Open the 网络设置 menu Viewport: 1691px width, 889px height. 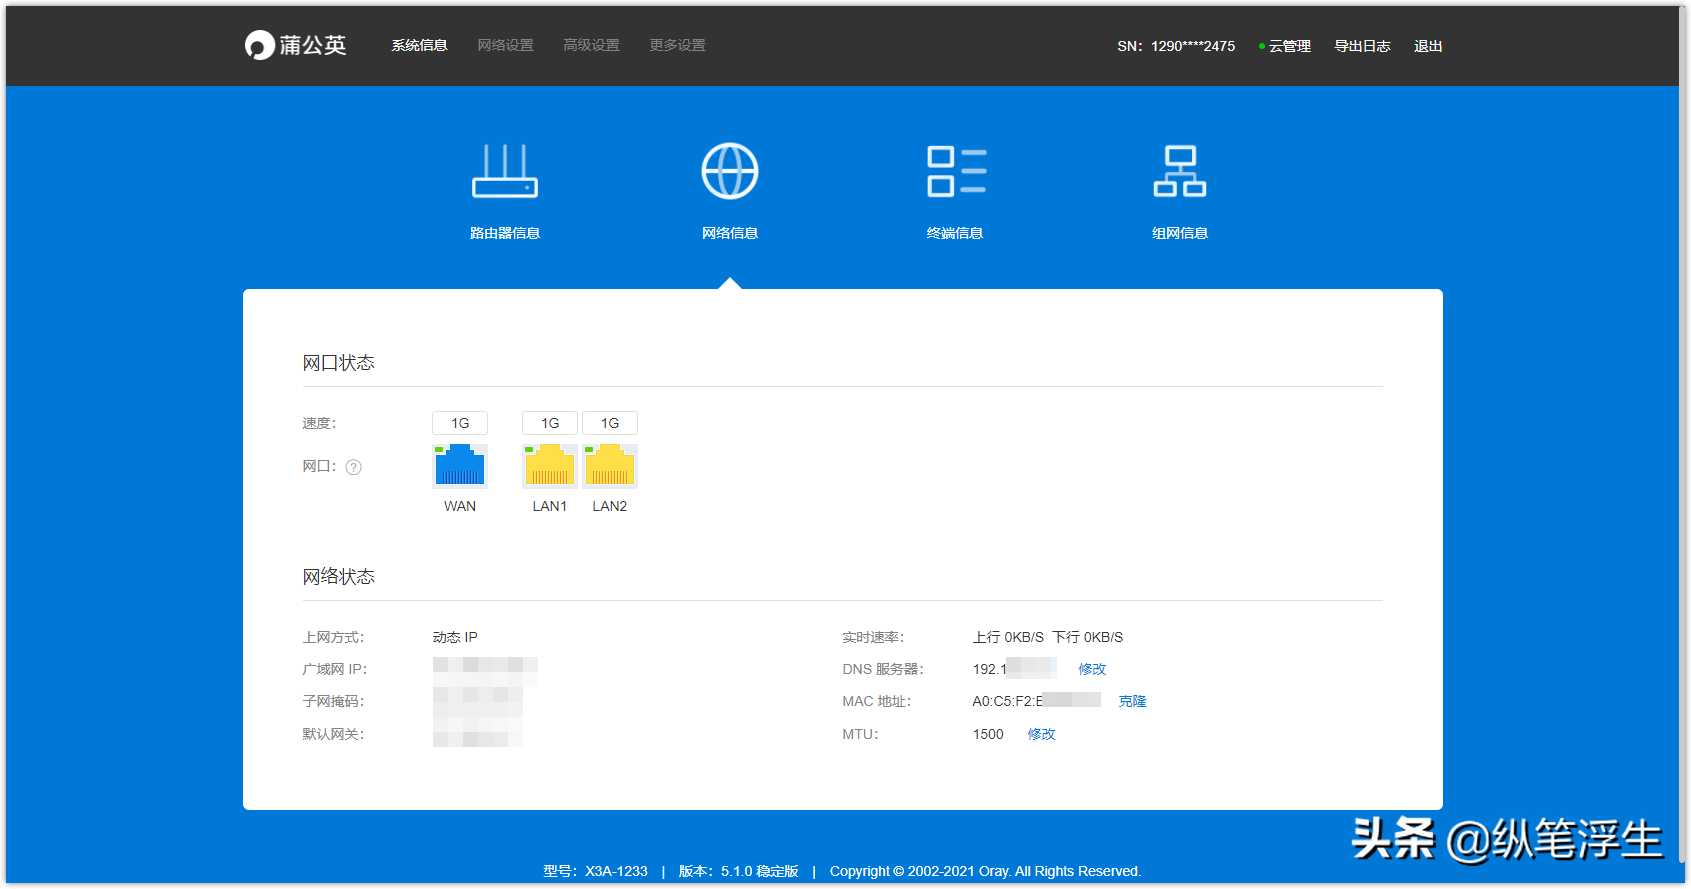(505, 45)
